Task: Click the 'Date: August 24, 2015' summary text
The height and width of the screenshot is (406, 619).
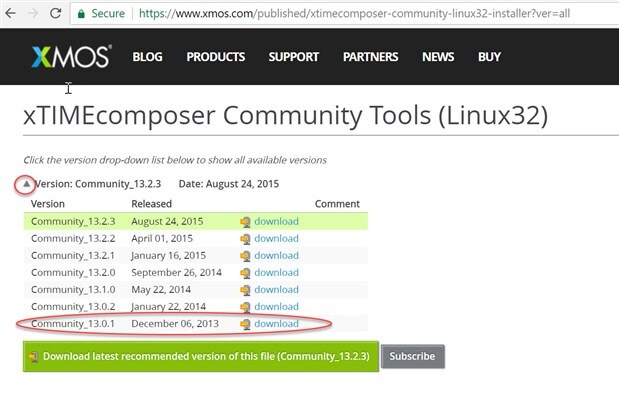Action: pyautogui.click(x=229, y=184)
